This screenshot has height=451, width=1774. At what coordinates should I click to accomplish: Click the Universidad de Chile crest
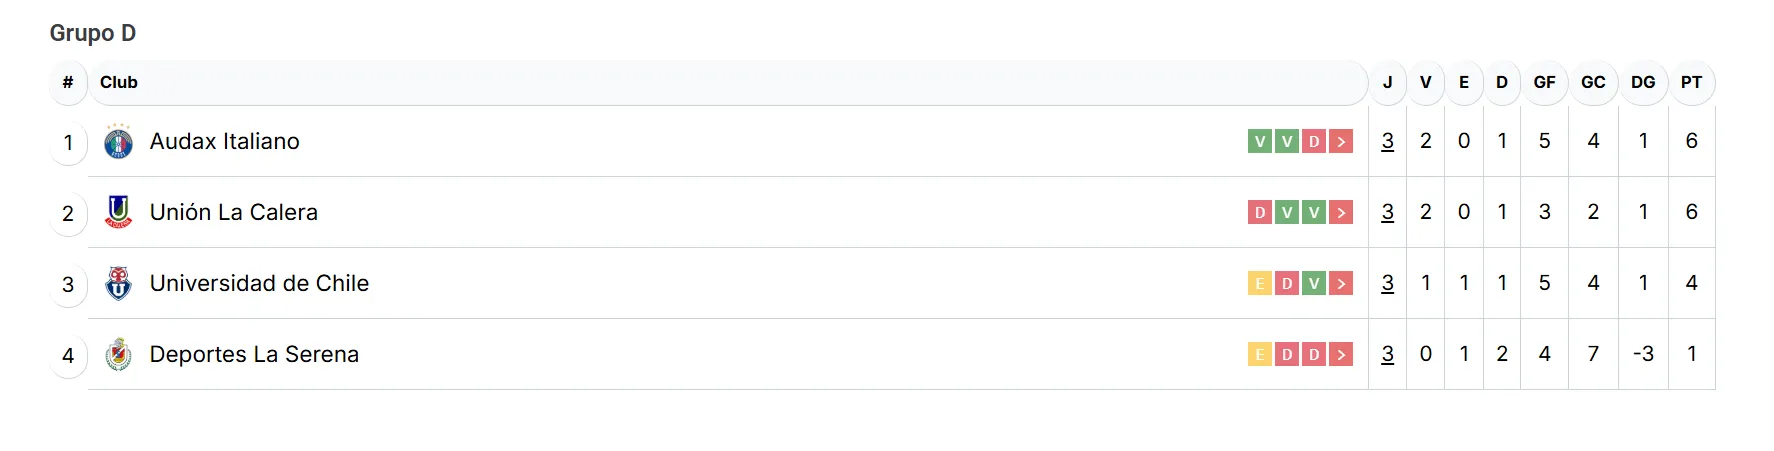tap(118, 284)
